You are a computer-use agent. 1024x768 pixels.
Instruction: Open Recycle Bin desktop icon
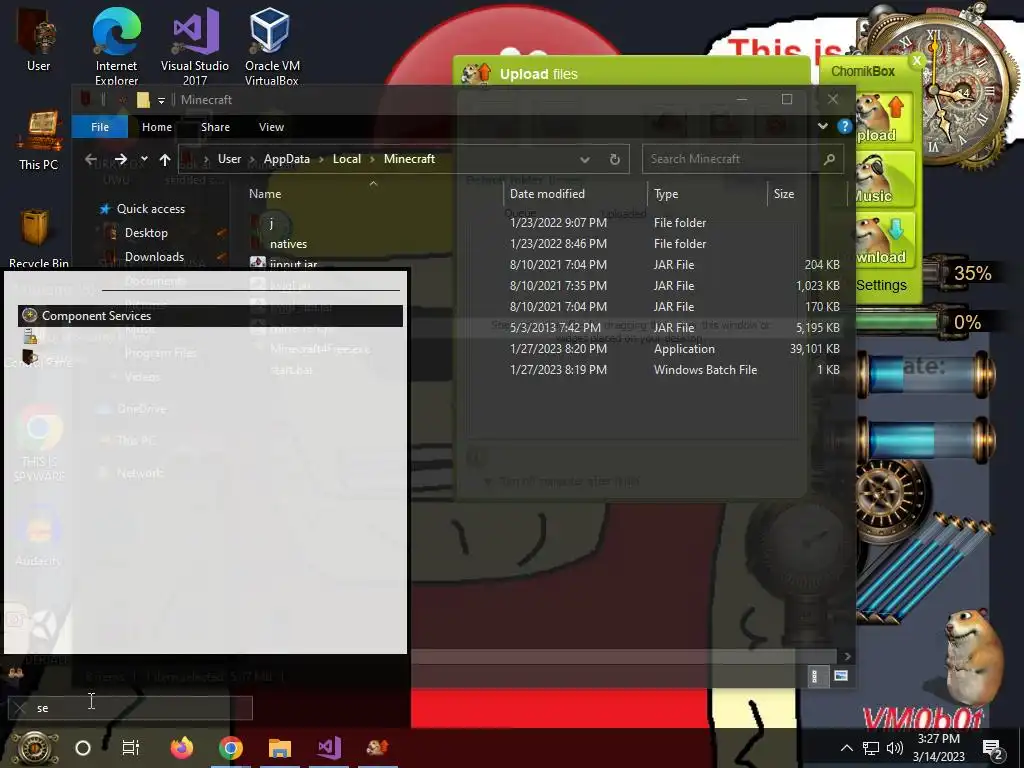38,238
